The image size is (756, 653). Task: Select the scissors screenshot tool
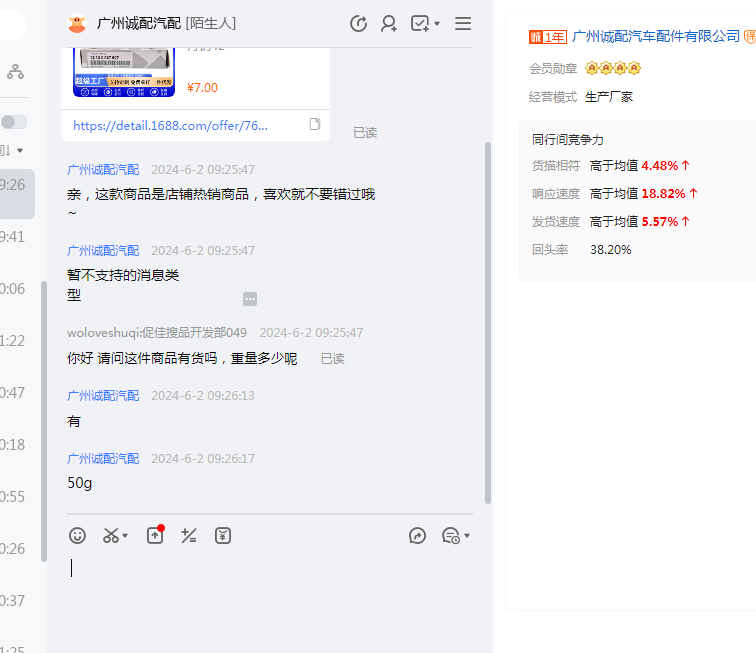(x=111, y=536)
